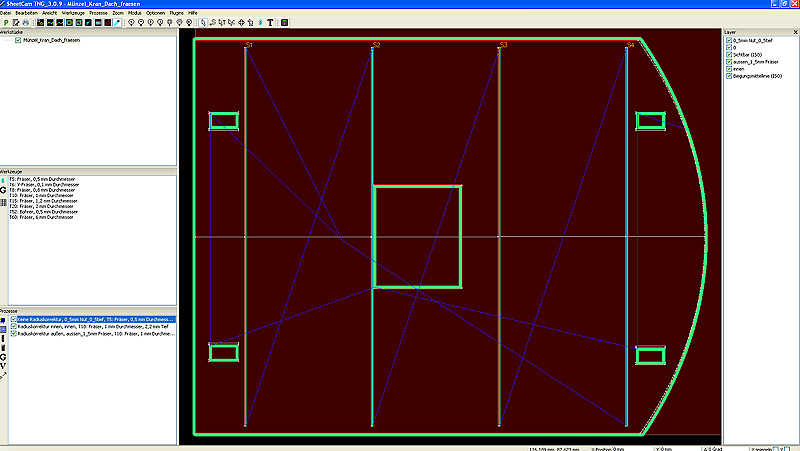The width and height of the screenshot is (800, 451).
Task: Toggle the Radiuskorrektur außen process checkbox
Action: [14, 333]
